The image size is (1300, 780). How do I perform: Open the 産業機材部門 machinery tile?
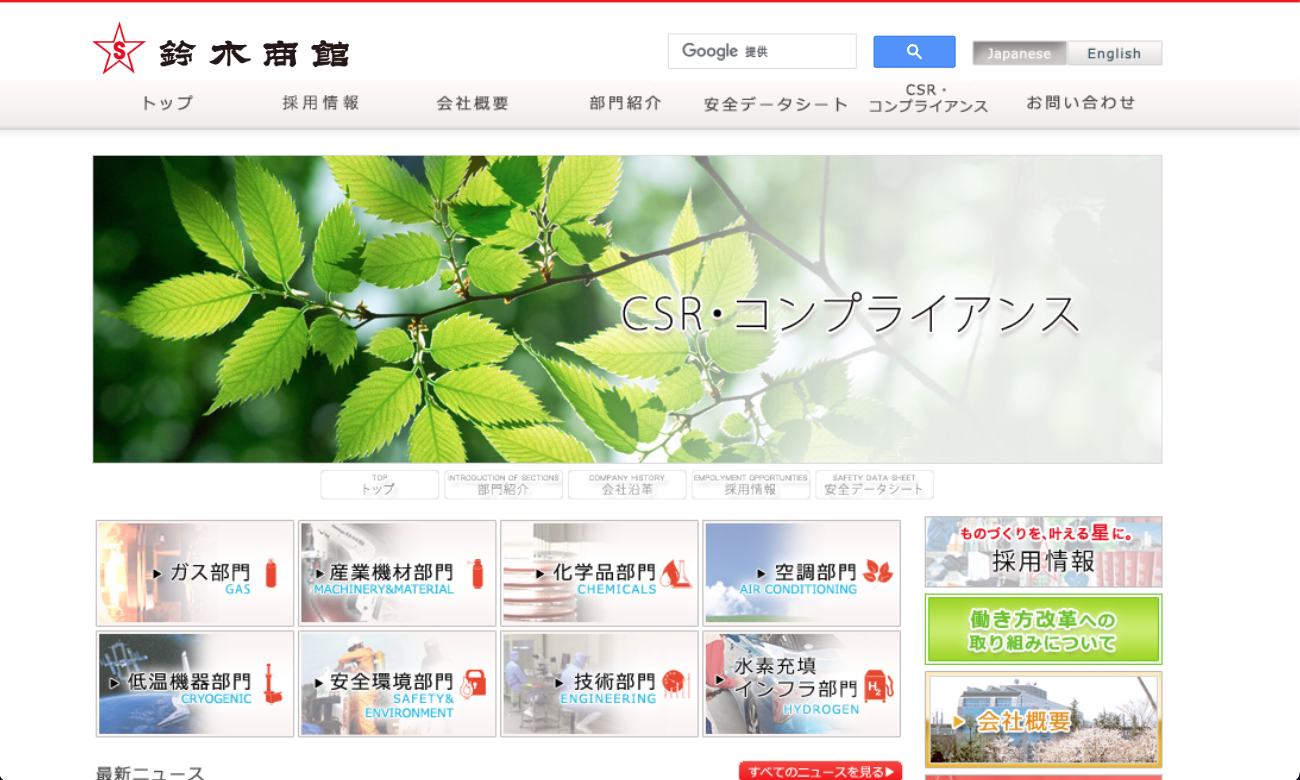click(397, 573)
